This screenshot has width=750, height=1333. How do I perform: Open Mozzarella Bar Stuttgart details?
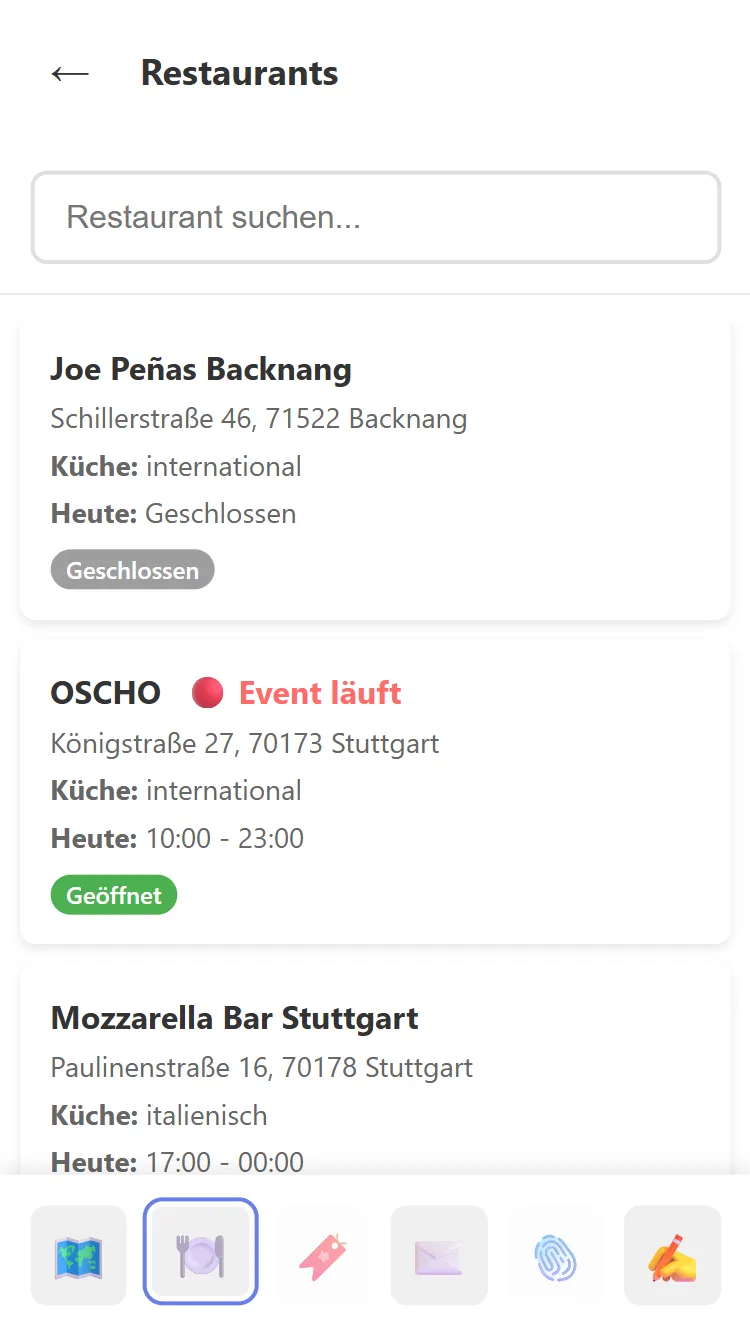click(x=234, y=1018)
